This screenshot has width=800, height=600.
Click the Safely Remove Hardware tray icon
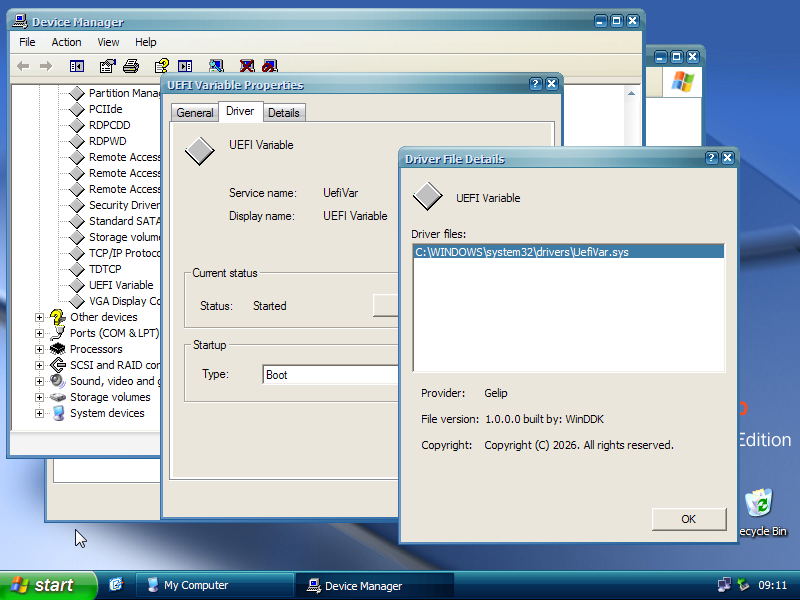[x=743, y=585]
